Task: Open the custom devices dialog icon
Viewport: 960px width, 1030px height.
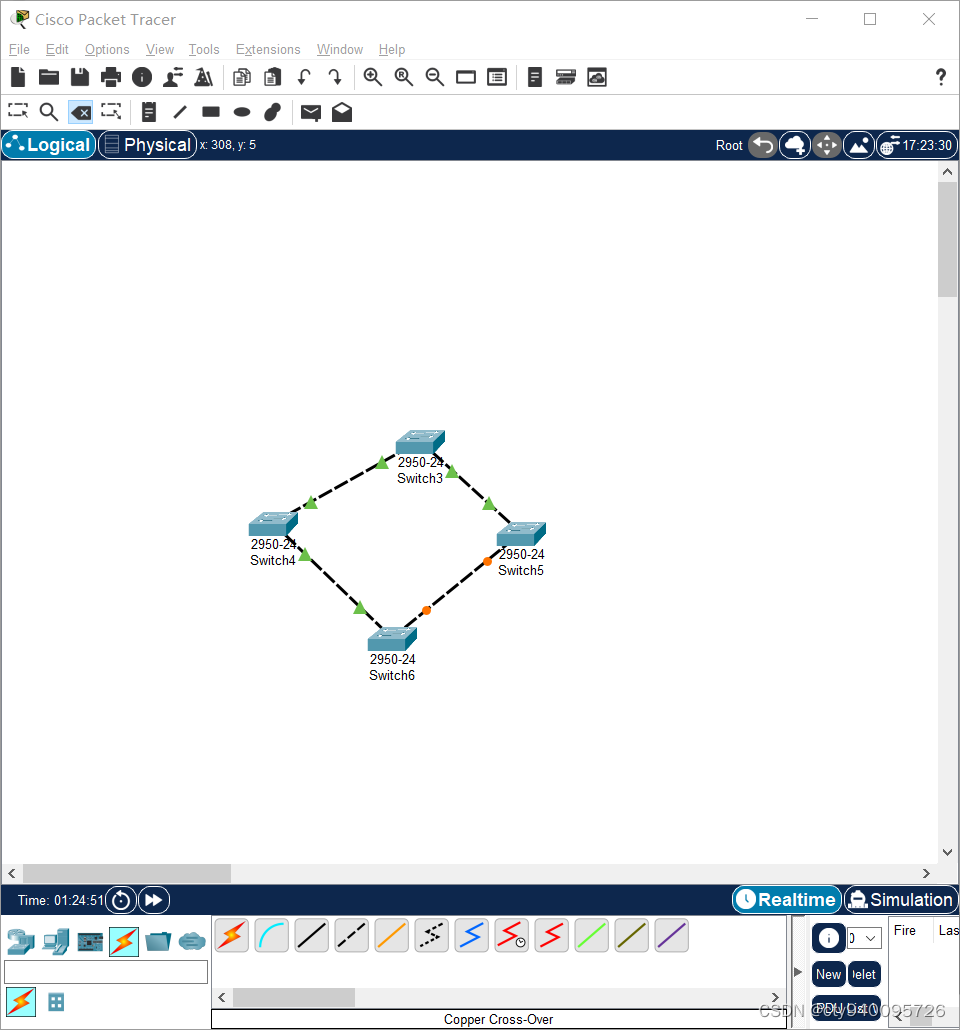Action: (497, 78)
